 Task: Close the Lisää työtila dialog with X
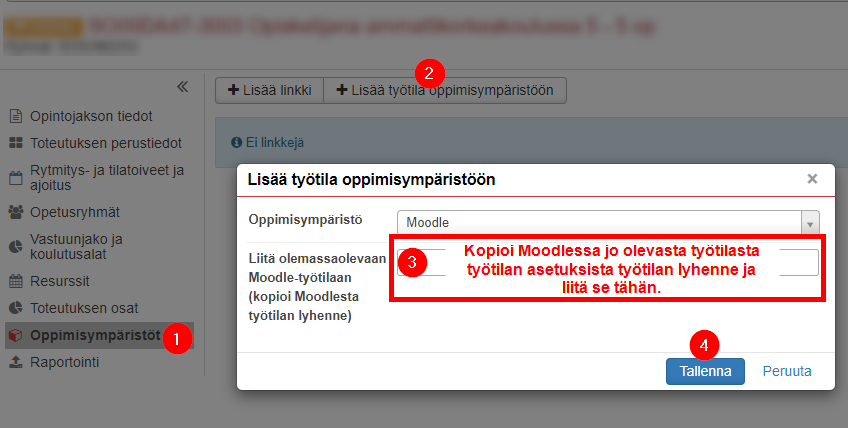pos(812,179)
